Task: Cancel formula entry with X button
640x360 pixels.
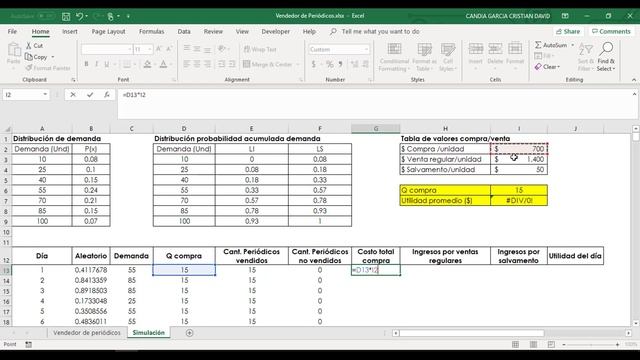Action: coord(73,95)
